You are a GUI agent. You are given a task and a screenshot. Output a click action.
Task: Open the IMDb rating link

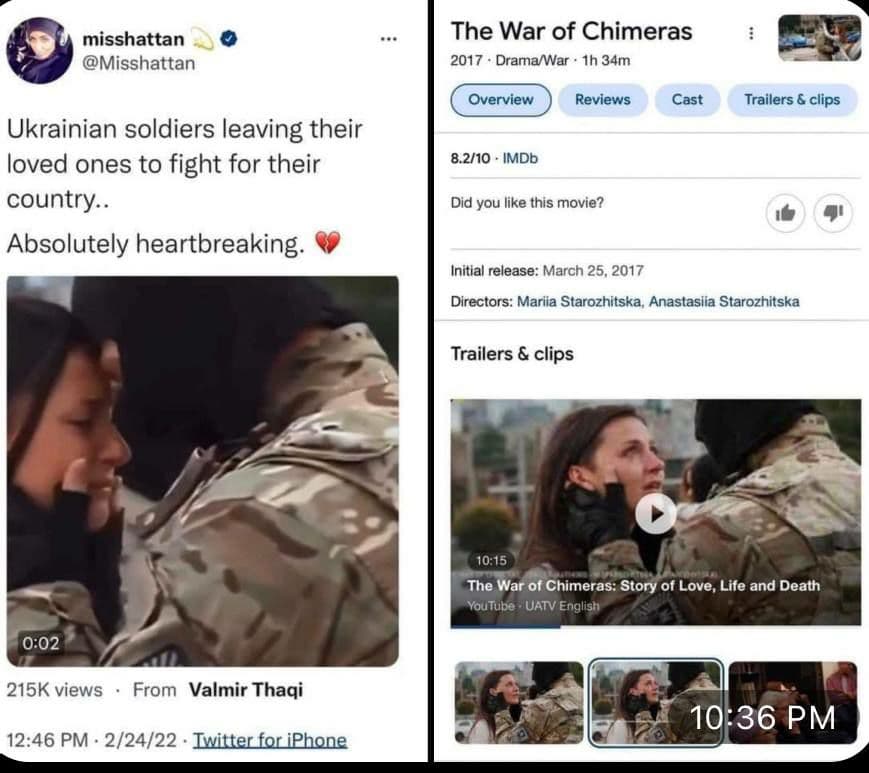520,158
